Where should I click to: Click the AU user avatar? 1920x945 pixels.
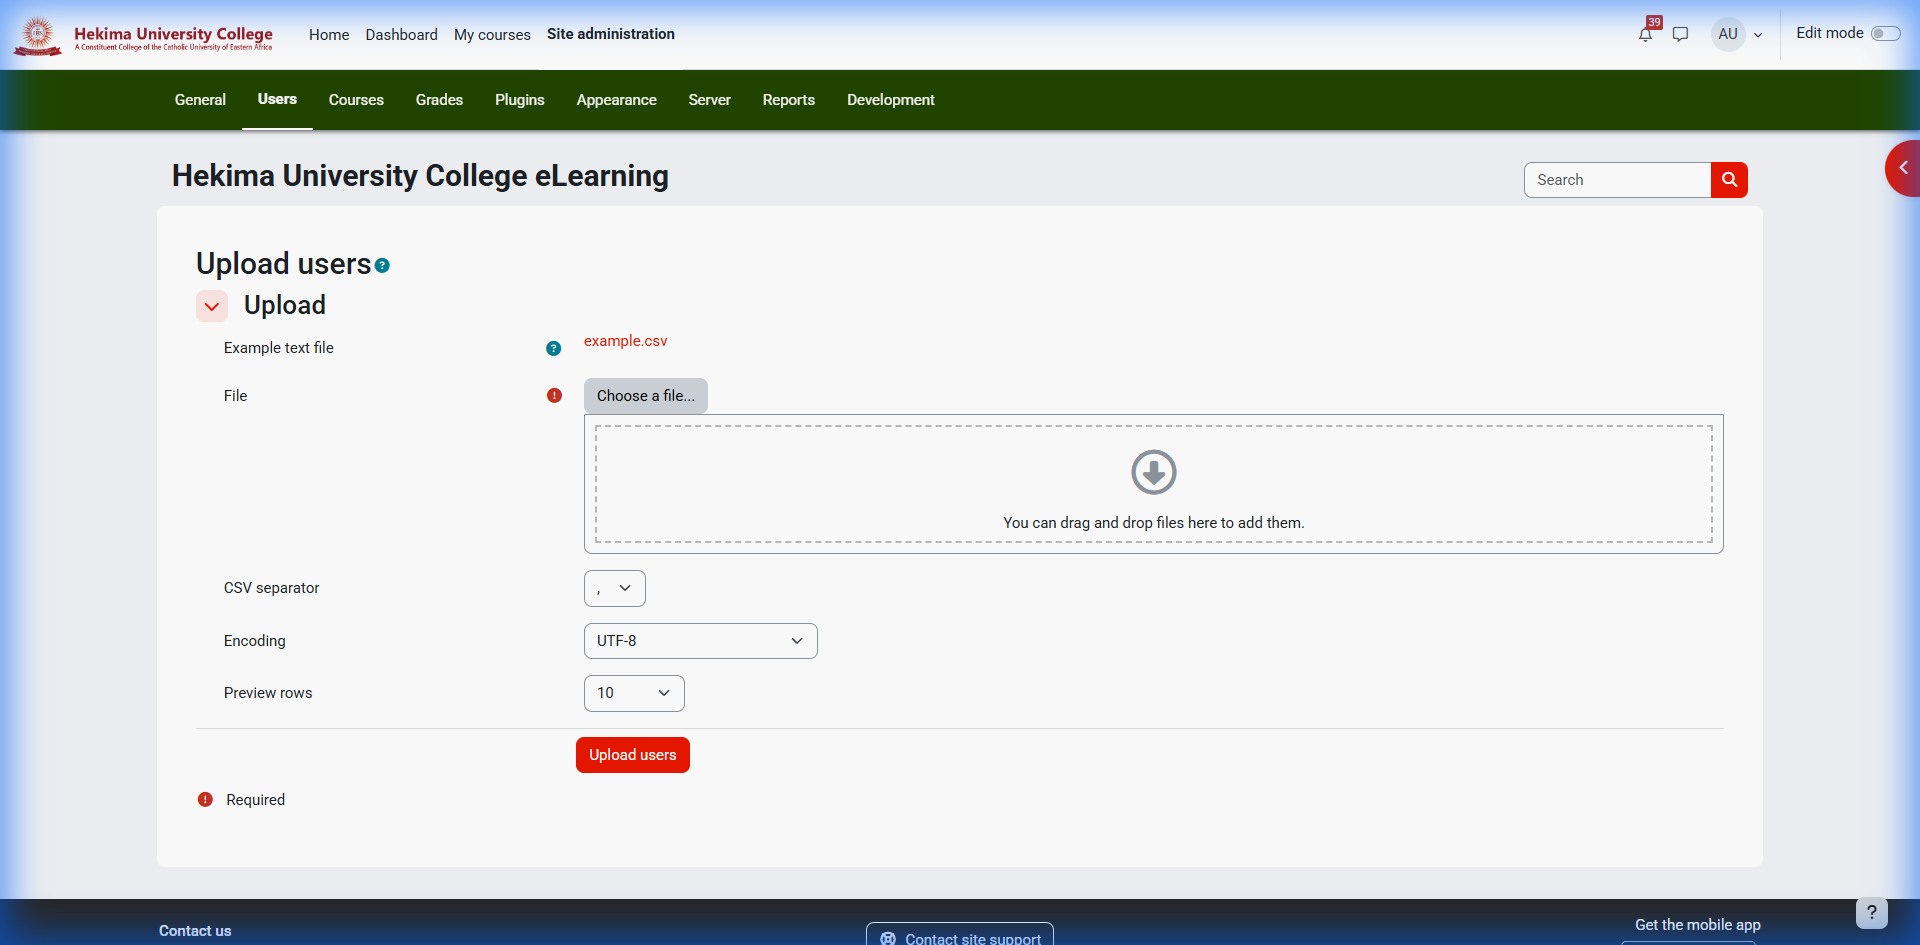pos(1728,34)
